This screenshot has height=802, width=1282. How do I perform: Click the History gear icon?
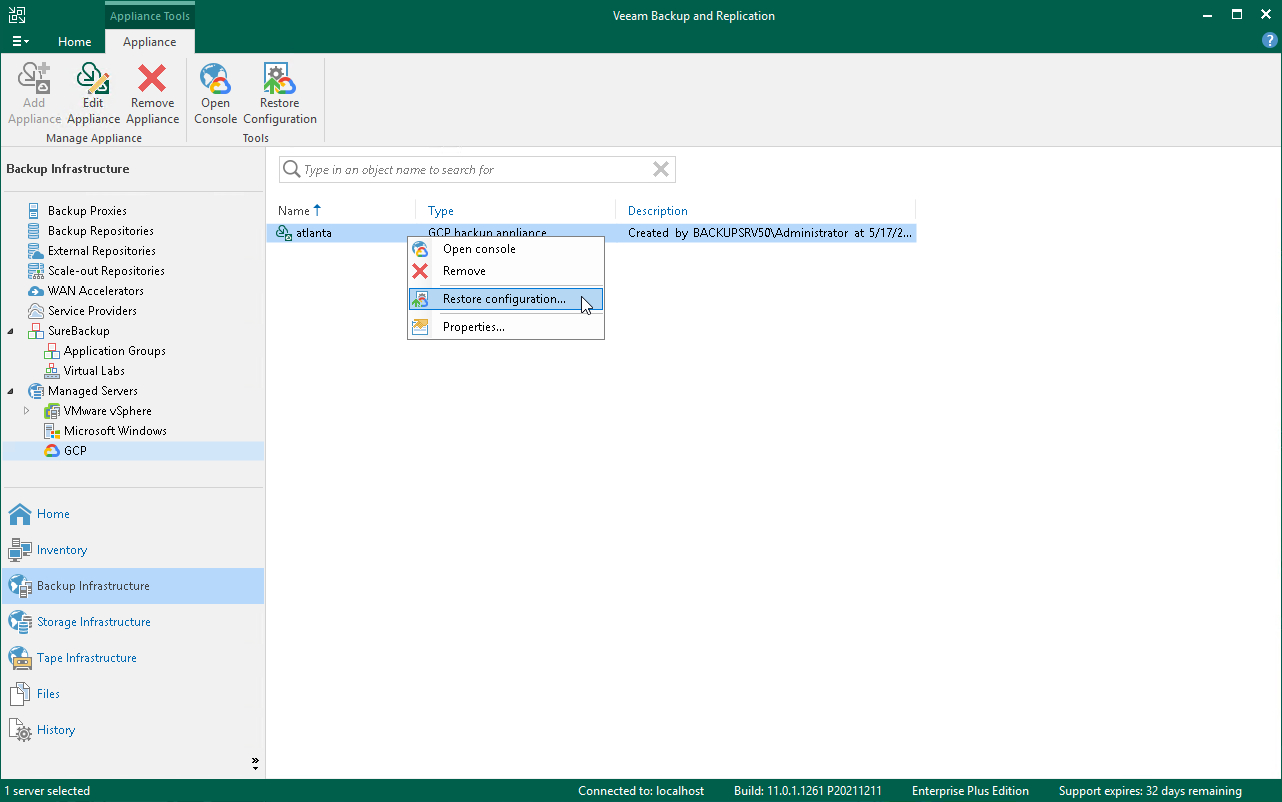tap(20, 730)
